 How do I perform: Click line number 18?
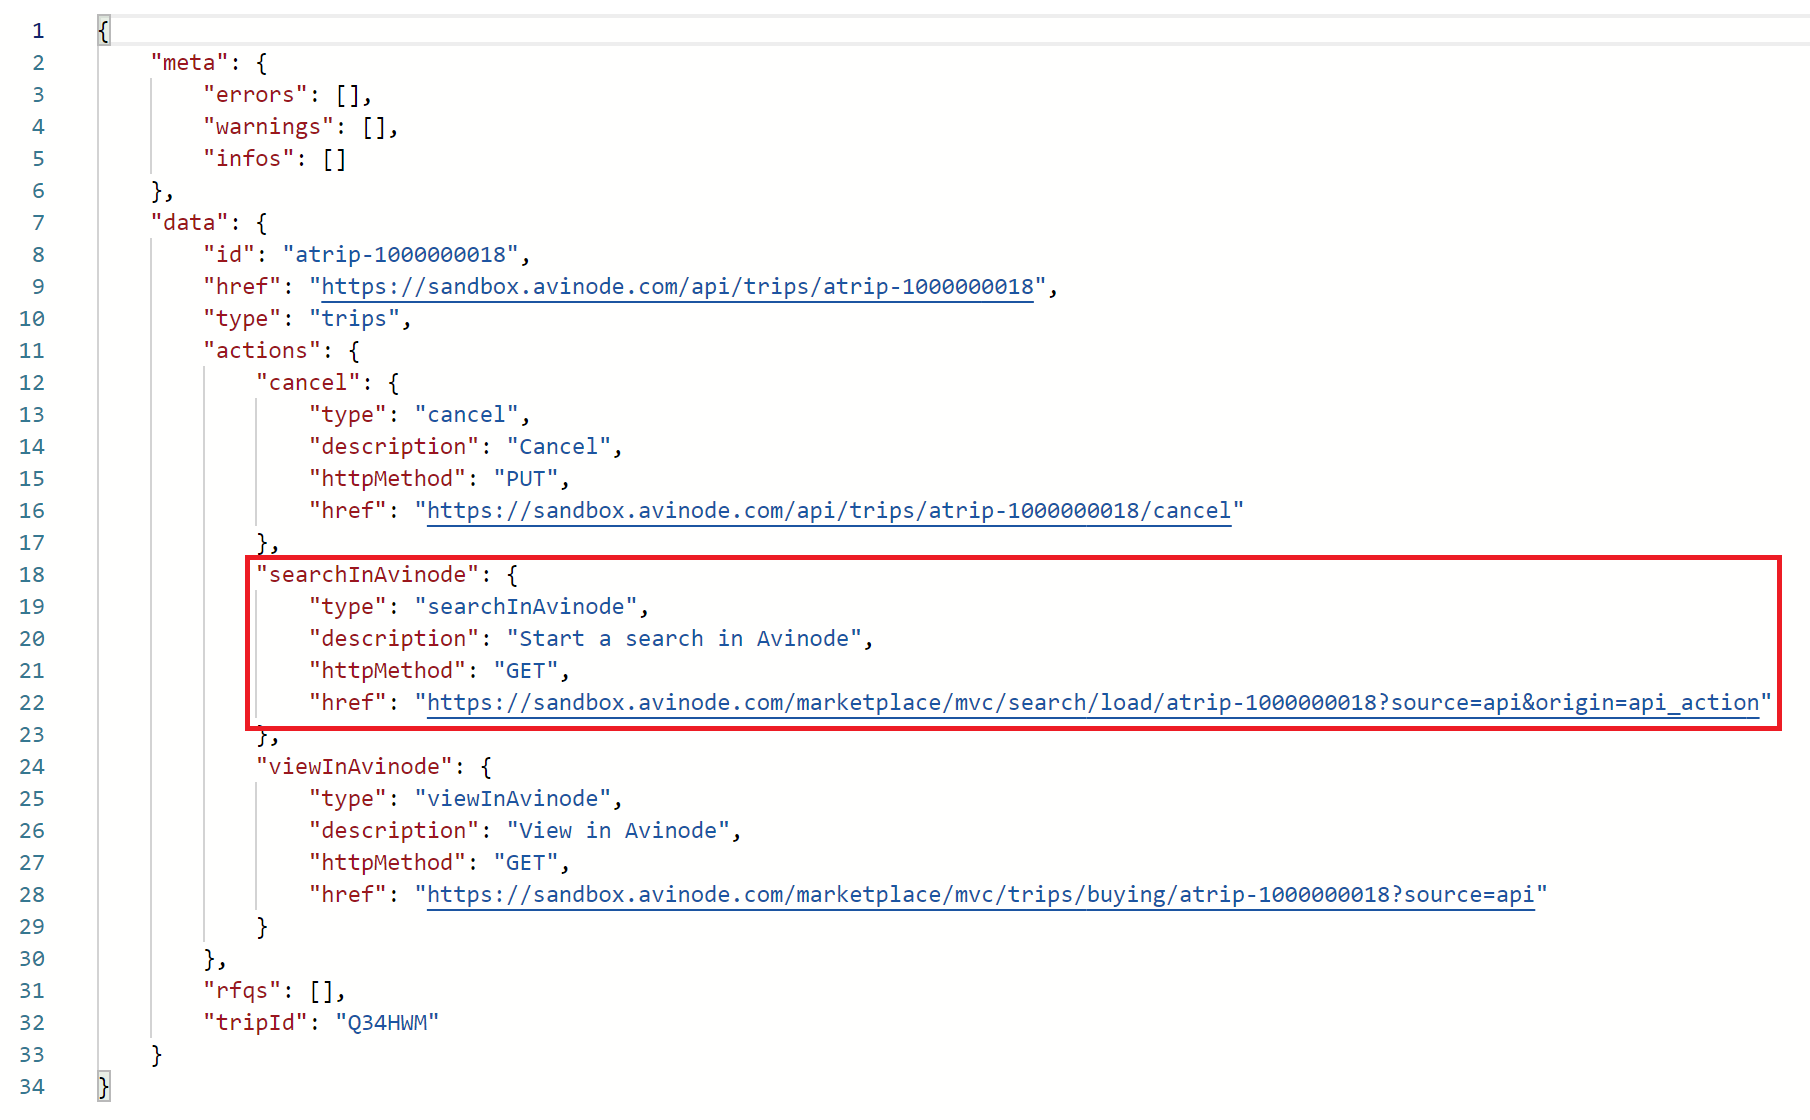32,575
